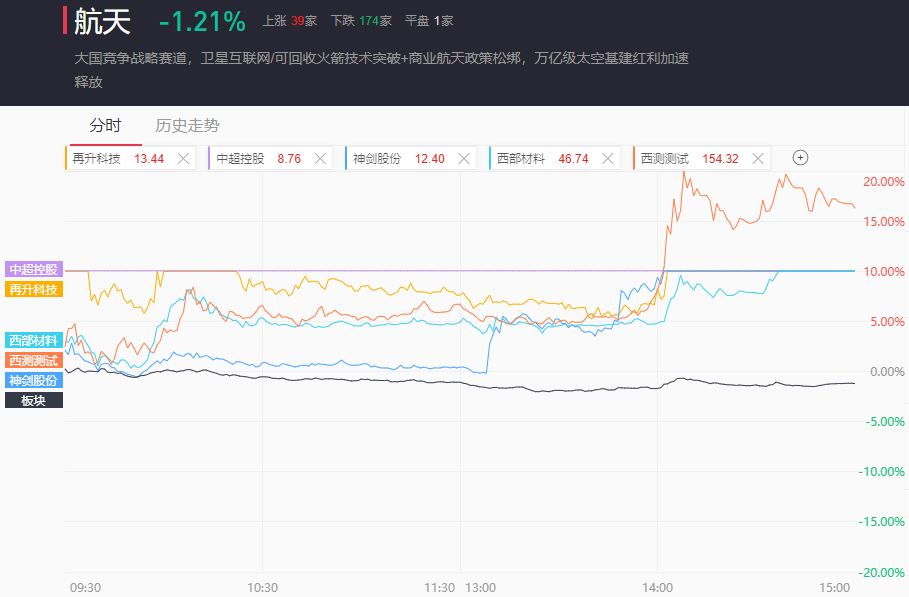Viewport: 909px width, 597px height.
Task: Select the 西测测试 orange line label
Action: 34,360
